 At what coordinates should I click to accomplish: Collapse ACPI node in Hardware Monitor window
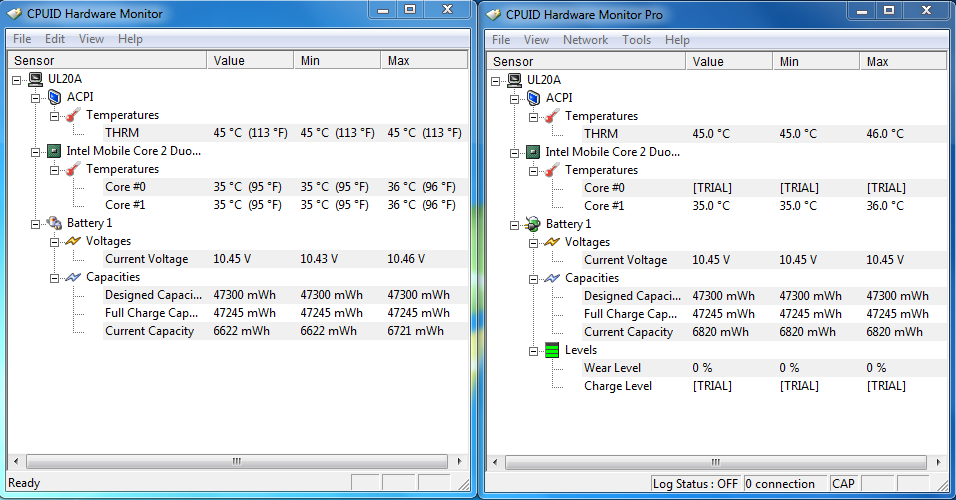click(x=35, y=98)
